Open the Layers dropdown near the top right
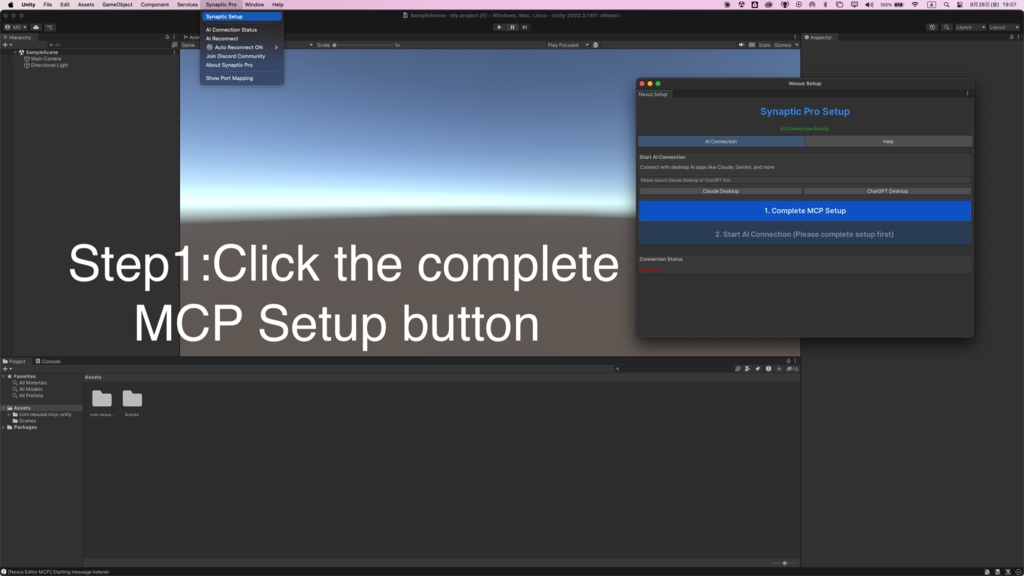Image resolution: width=1024 pixels, height=576 pixels. pyautogui.click(x=969, y=27)
